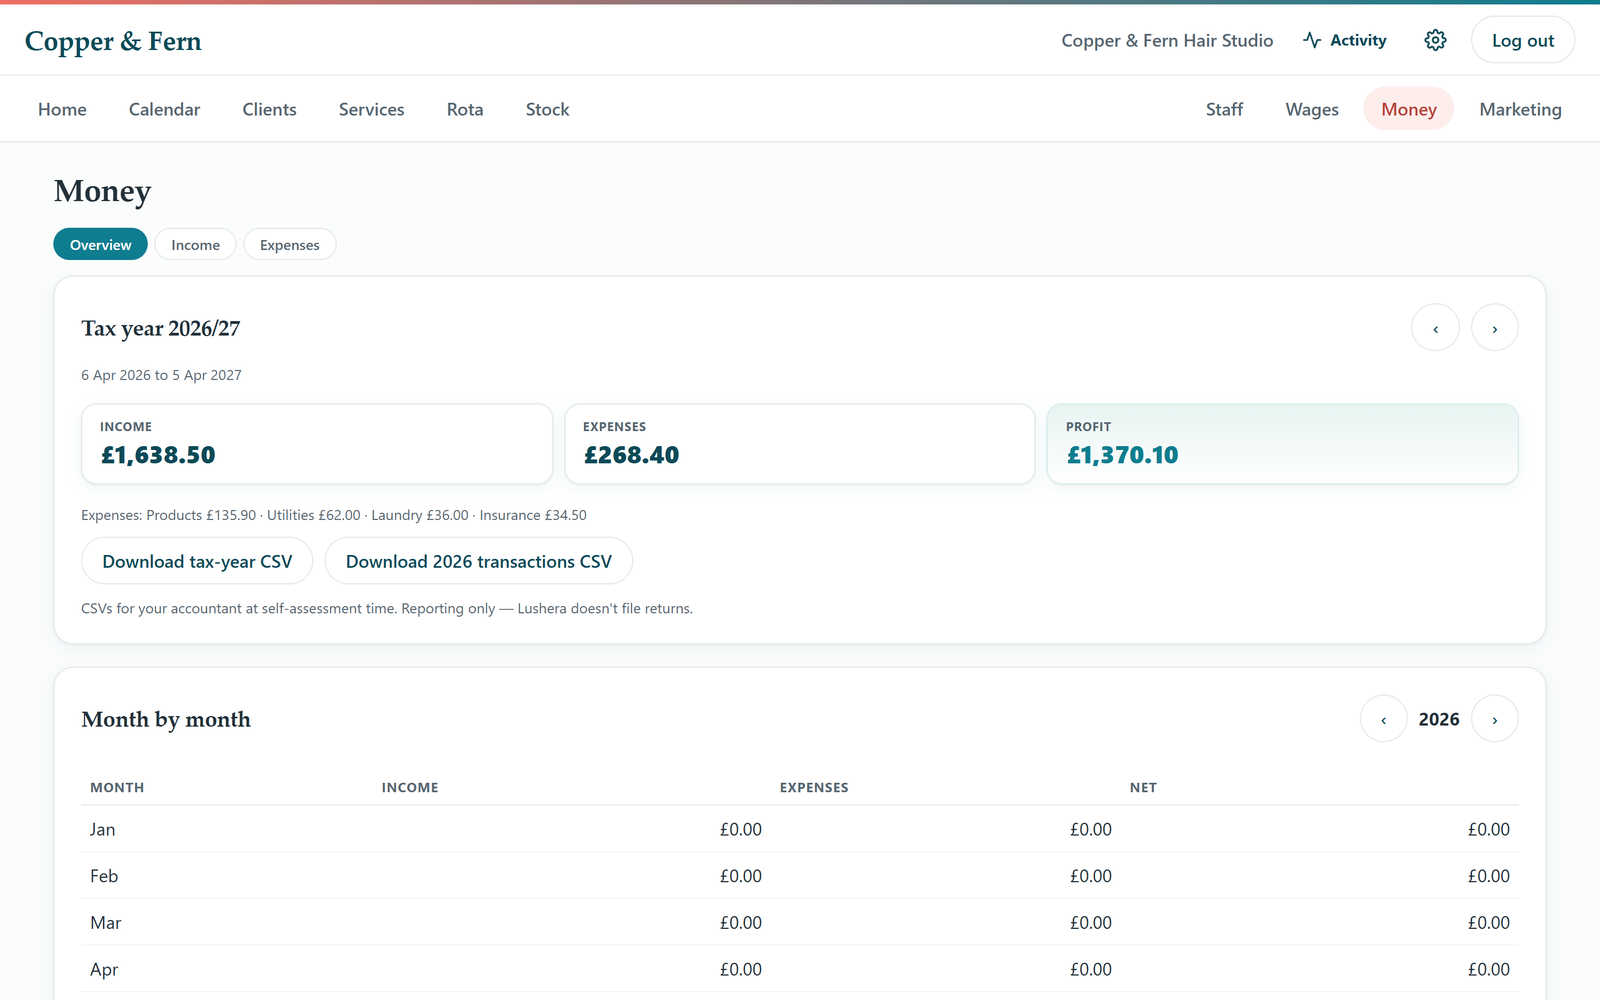Click the Feb month row label
This screenshot has height=1000, width=1600.
pos(104,876)
